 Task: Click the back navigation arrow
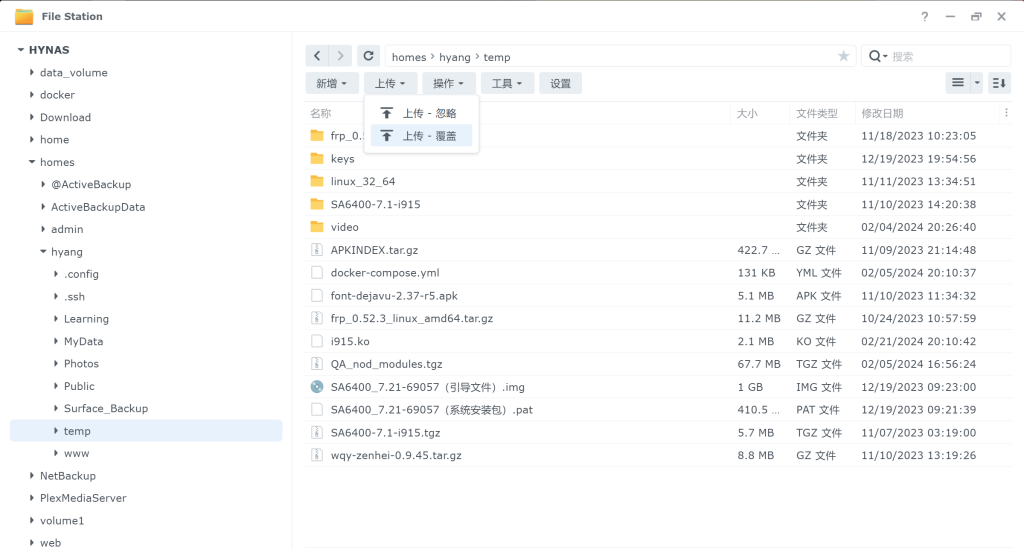tap(317, 56)
